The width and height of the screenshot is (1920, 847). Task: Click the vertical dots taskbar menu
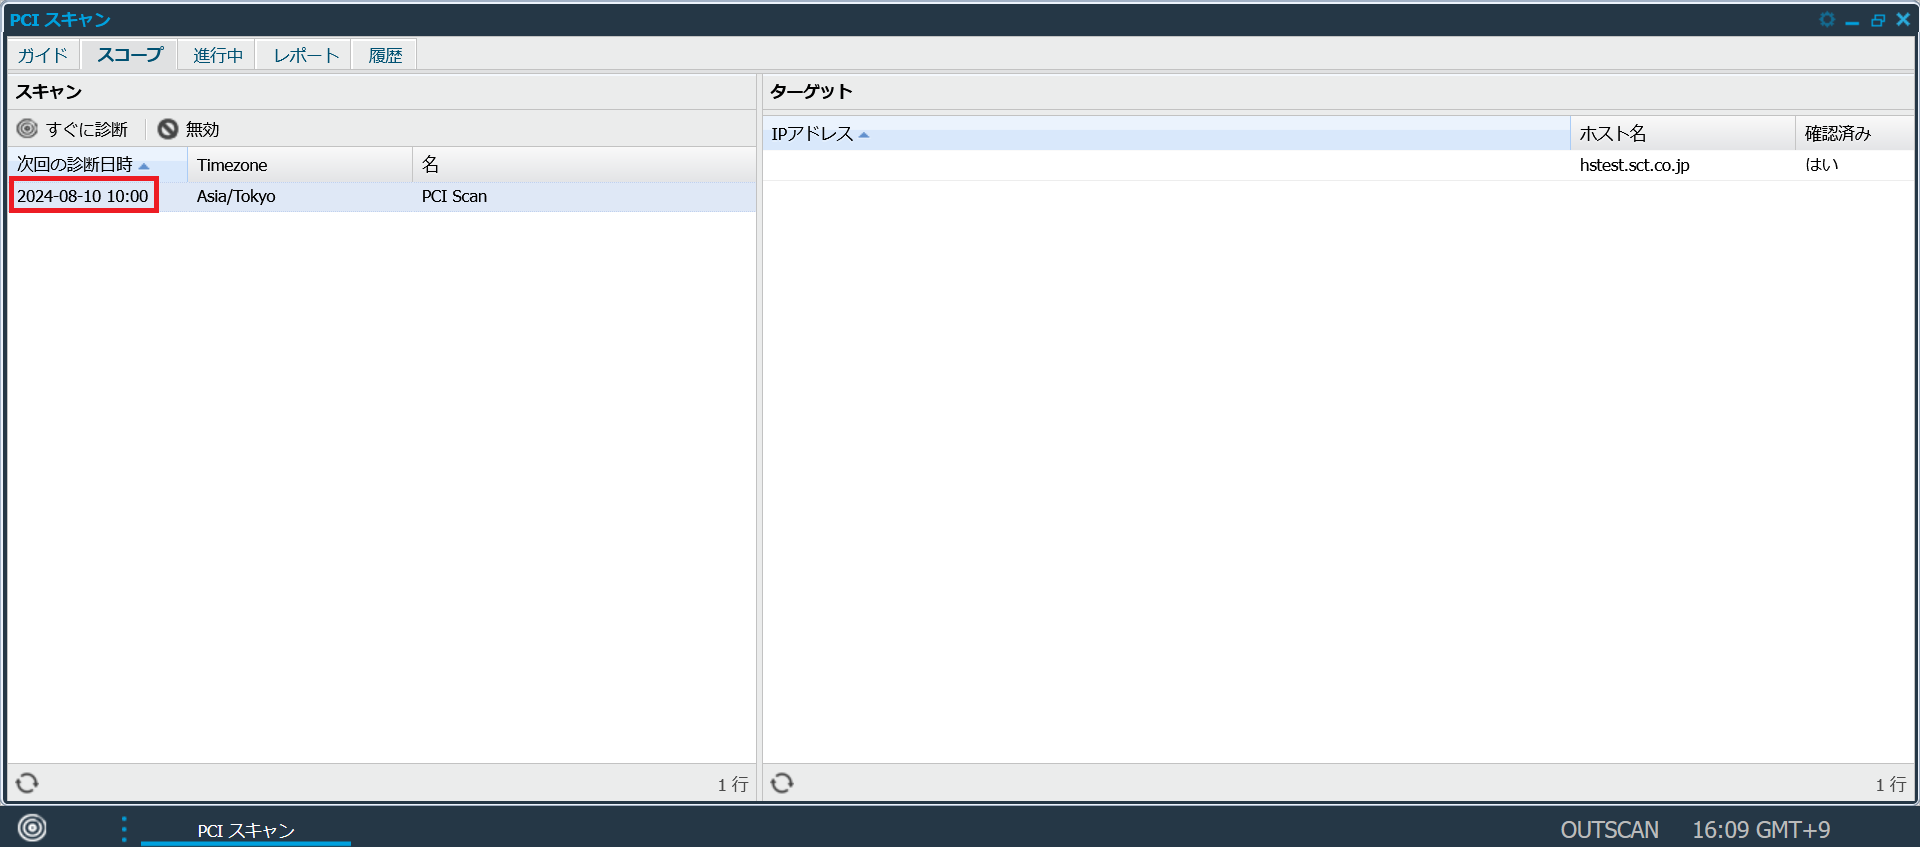[124, 829]
